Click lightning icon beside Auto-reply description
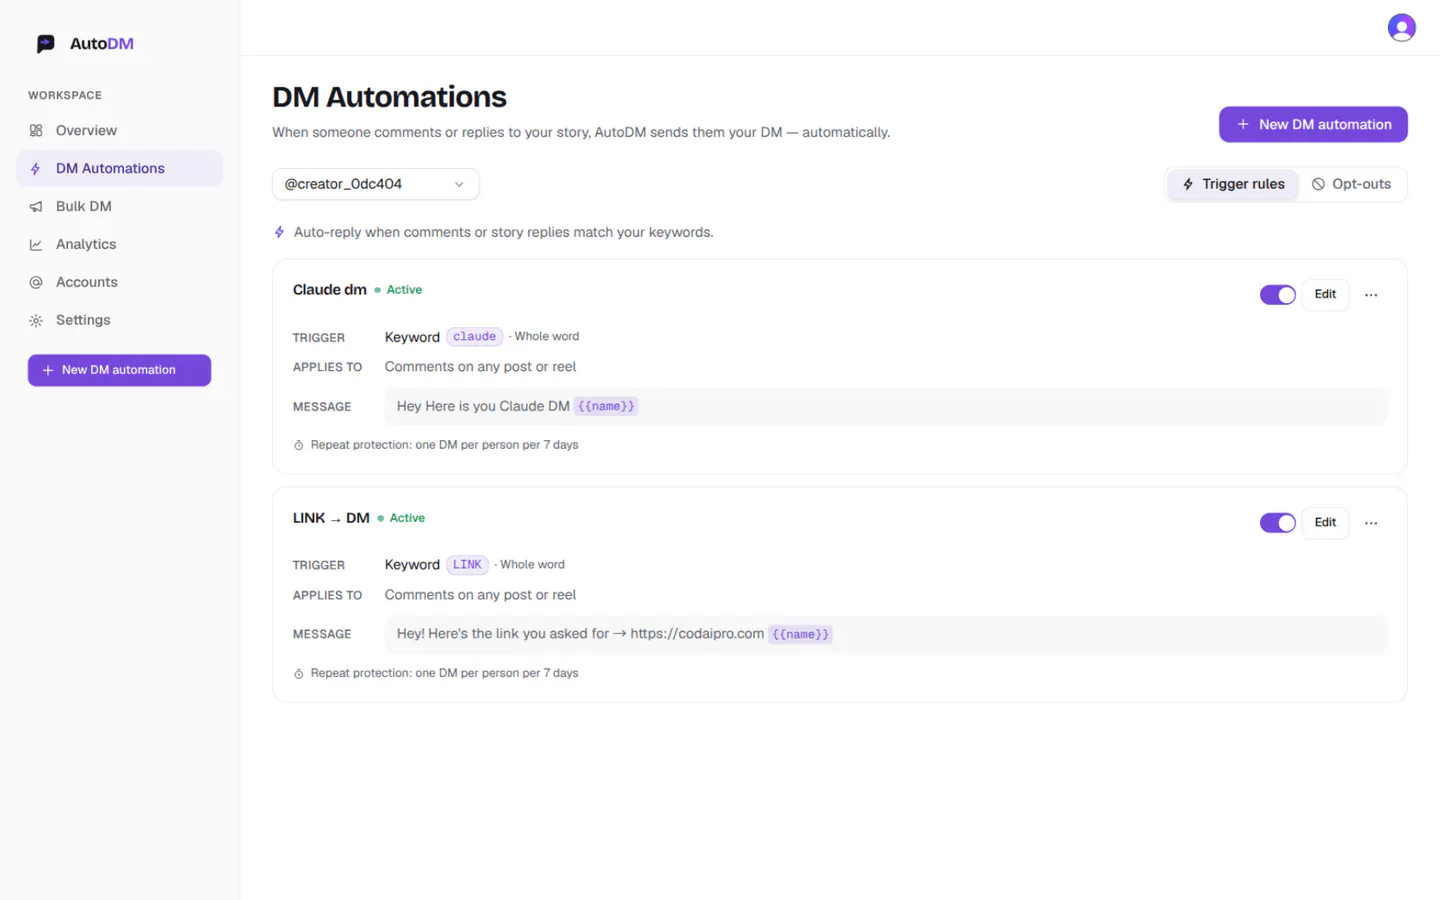 (280, 232)
